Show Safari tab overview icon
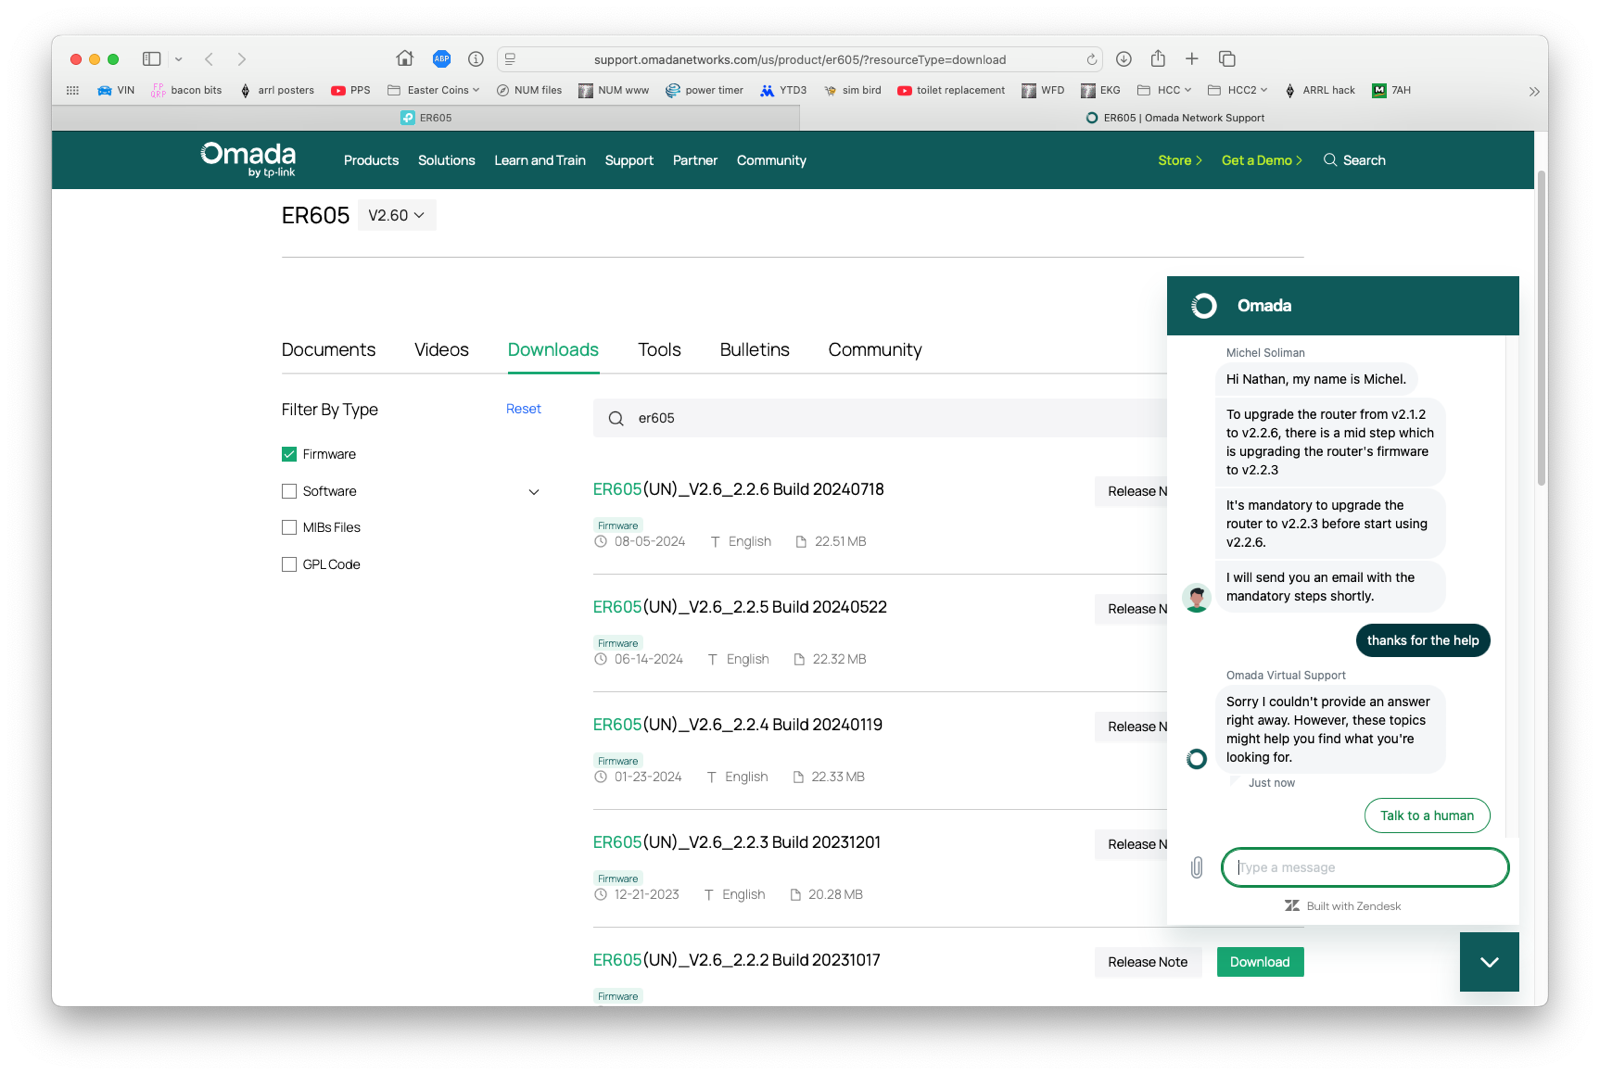The width and height of the screenshot is (1600, 1075). (x=1227, y=59)
